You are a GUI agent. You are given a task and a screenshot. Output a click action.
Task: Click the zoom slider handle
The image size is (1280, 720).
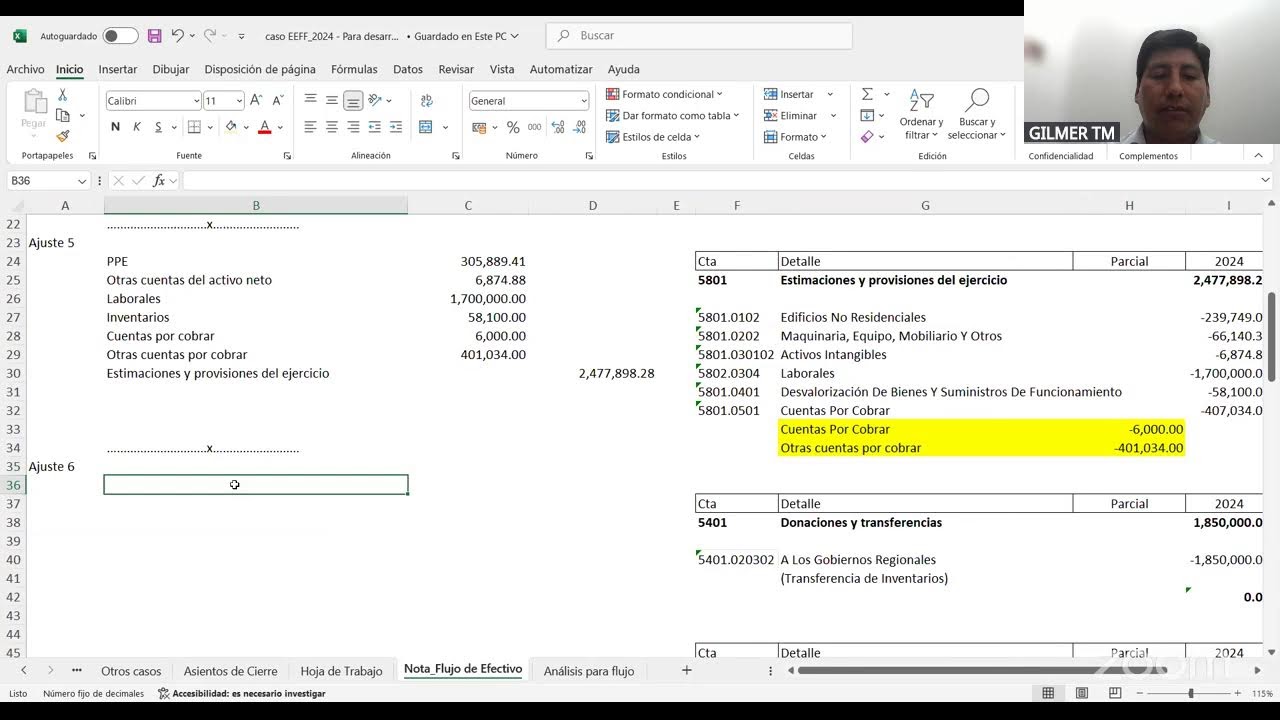1190,693
